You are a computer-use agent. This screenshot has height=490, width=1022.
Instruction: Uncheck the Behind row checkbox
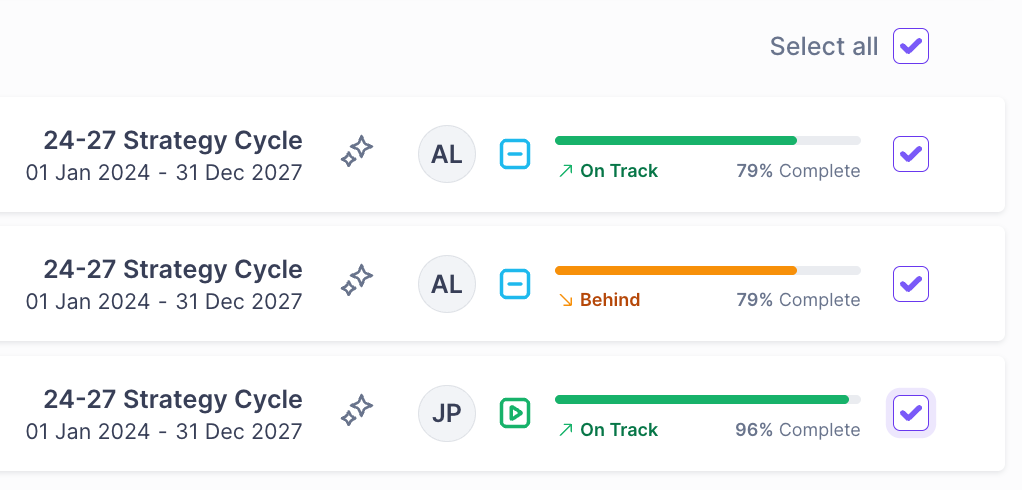tap(911, 284)
